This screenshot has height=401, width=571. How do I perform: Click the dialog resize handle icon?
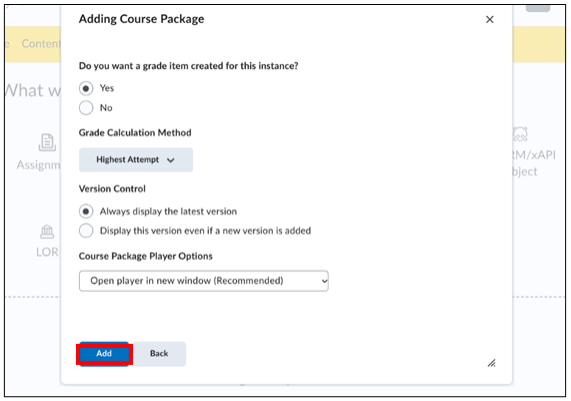point(492,363)
